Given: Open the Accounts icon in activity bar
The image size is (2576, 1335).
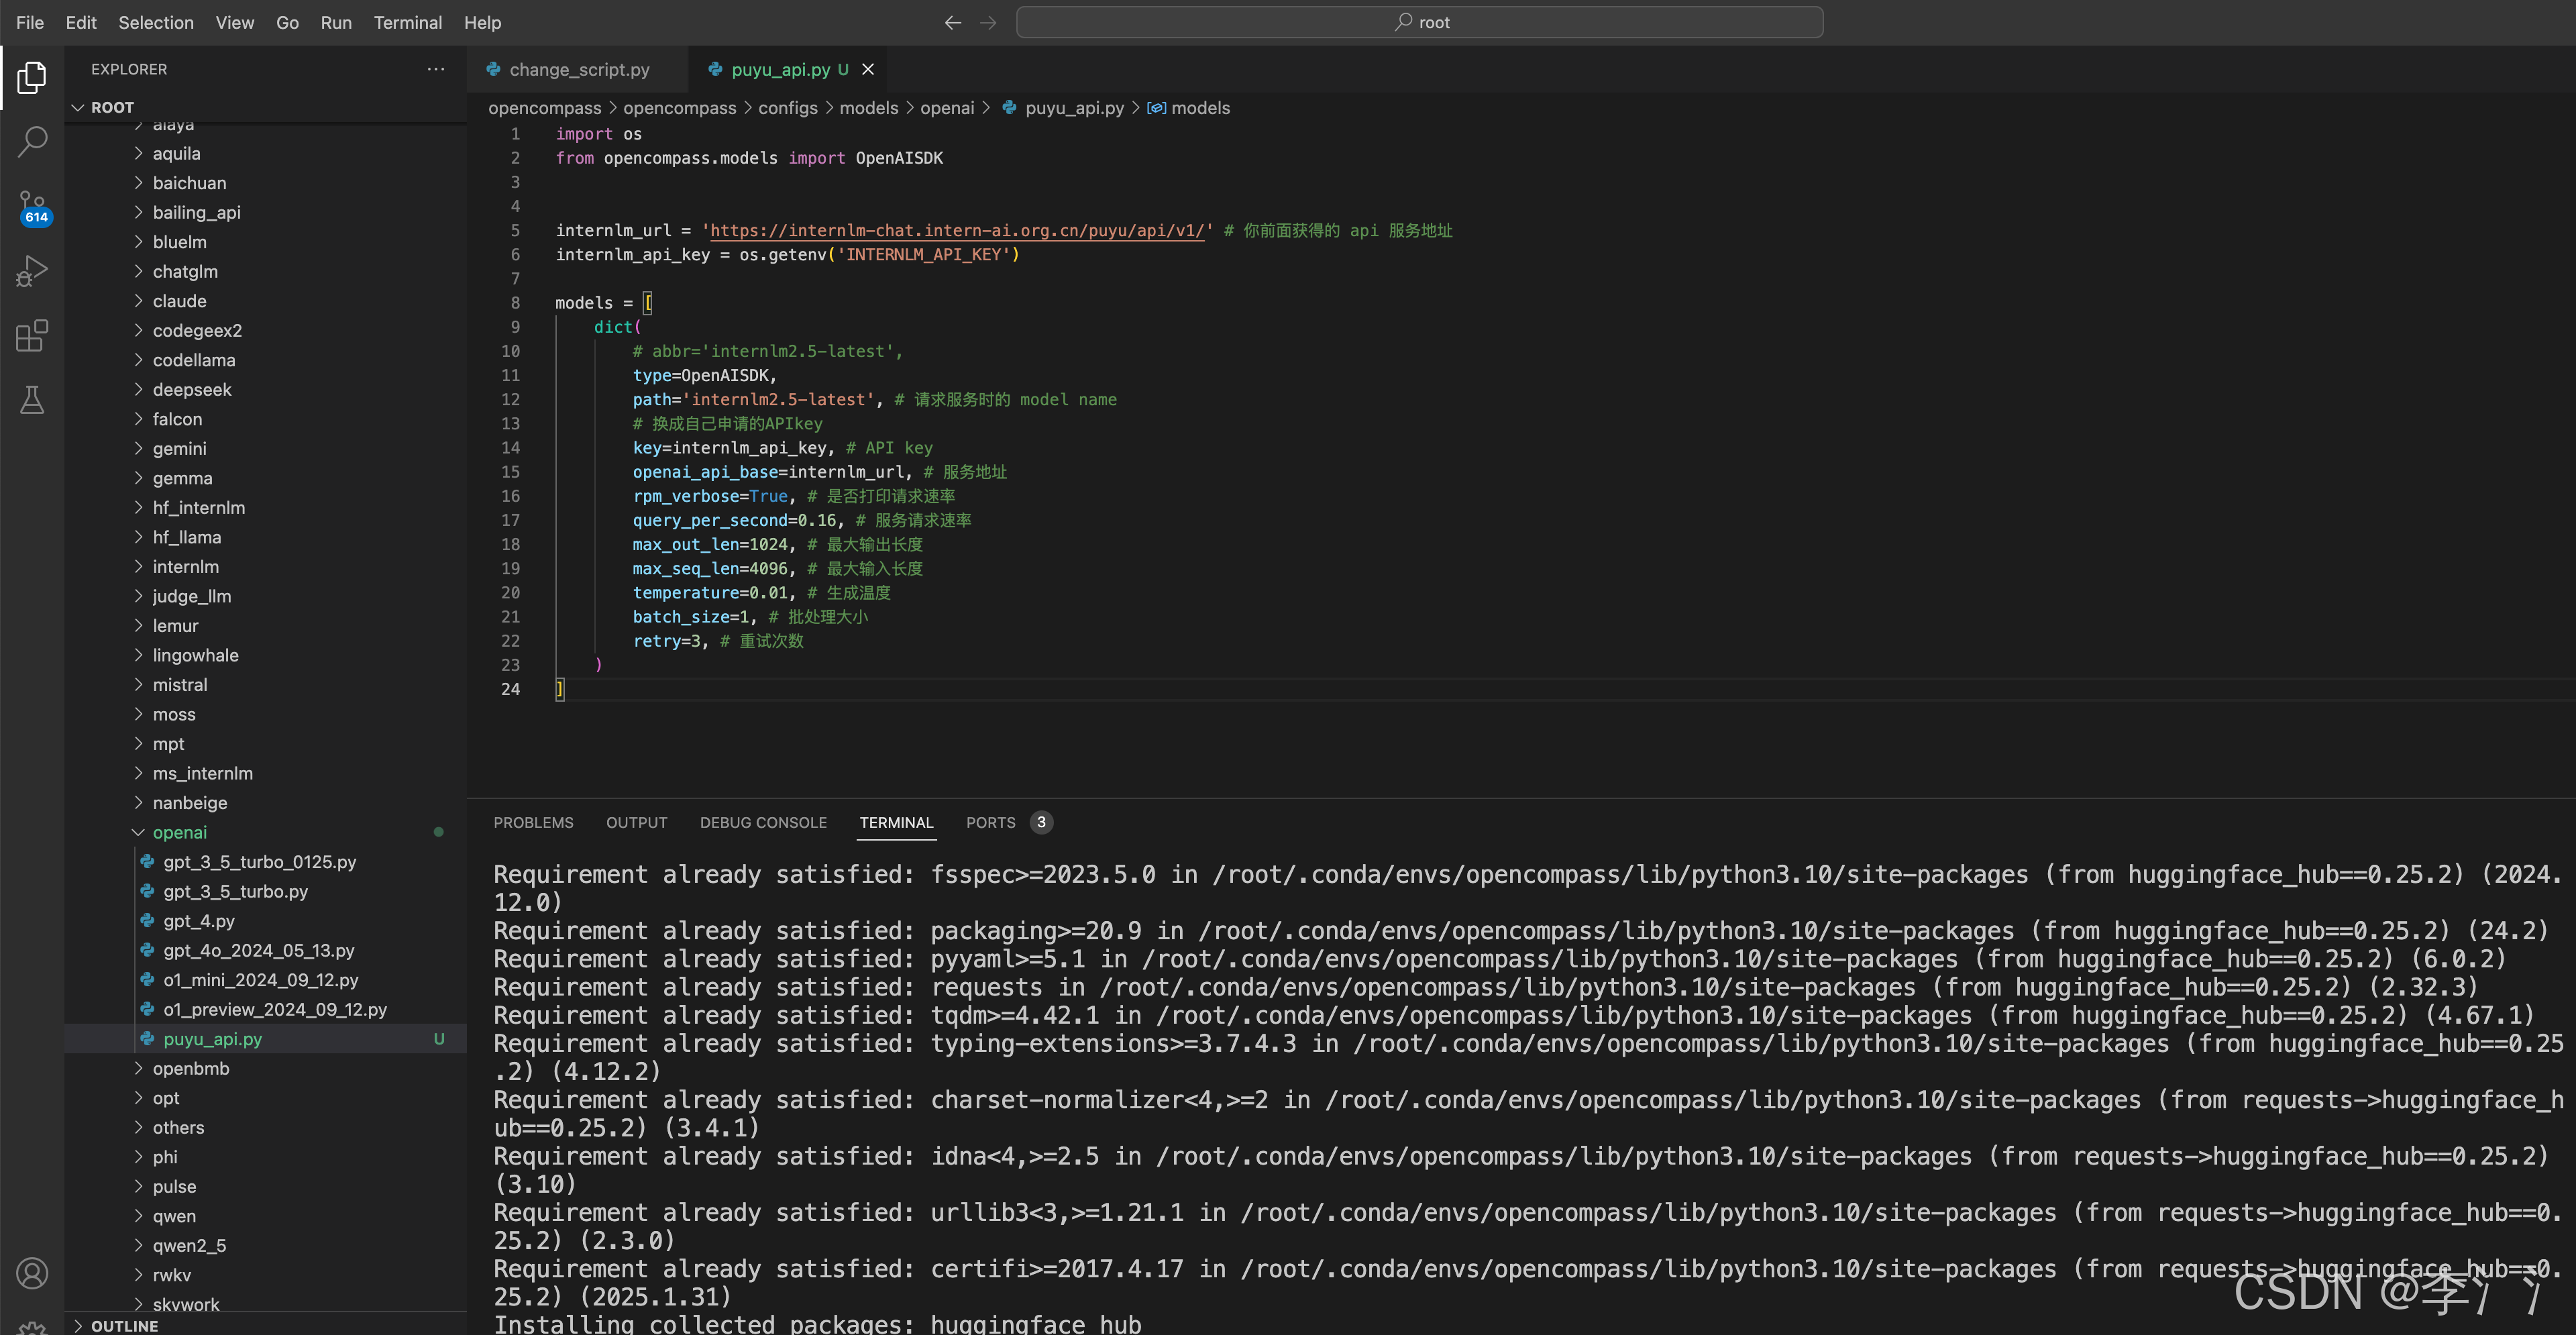Looking at the screenshot, I should (x=32, y=1273).
